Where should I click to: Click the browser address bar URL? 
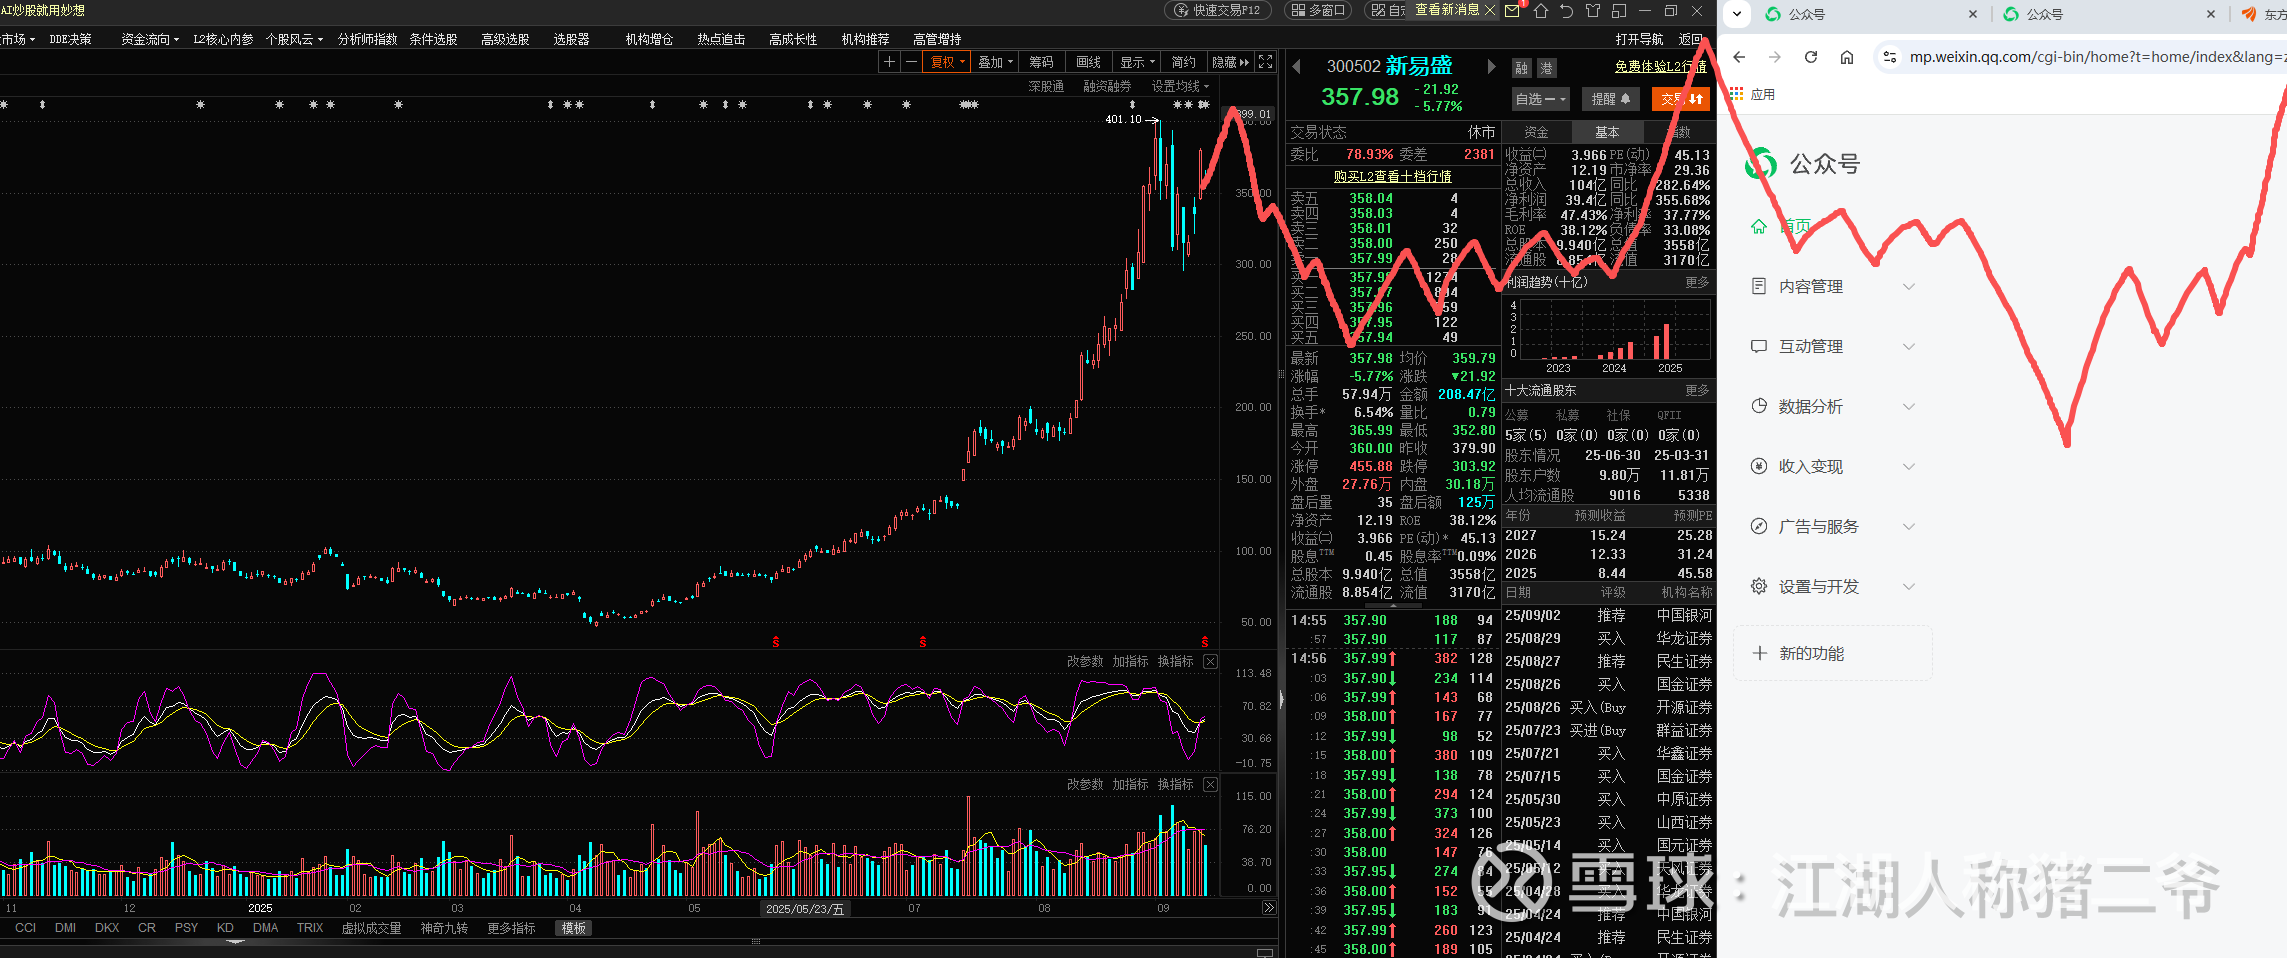point(2096,57)
